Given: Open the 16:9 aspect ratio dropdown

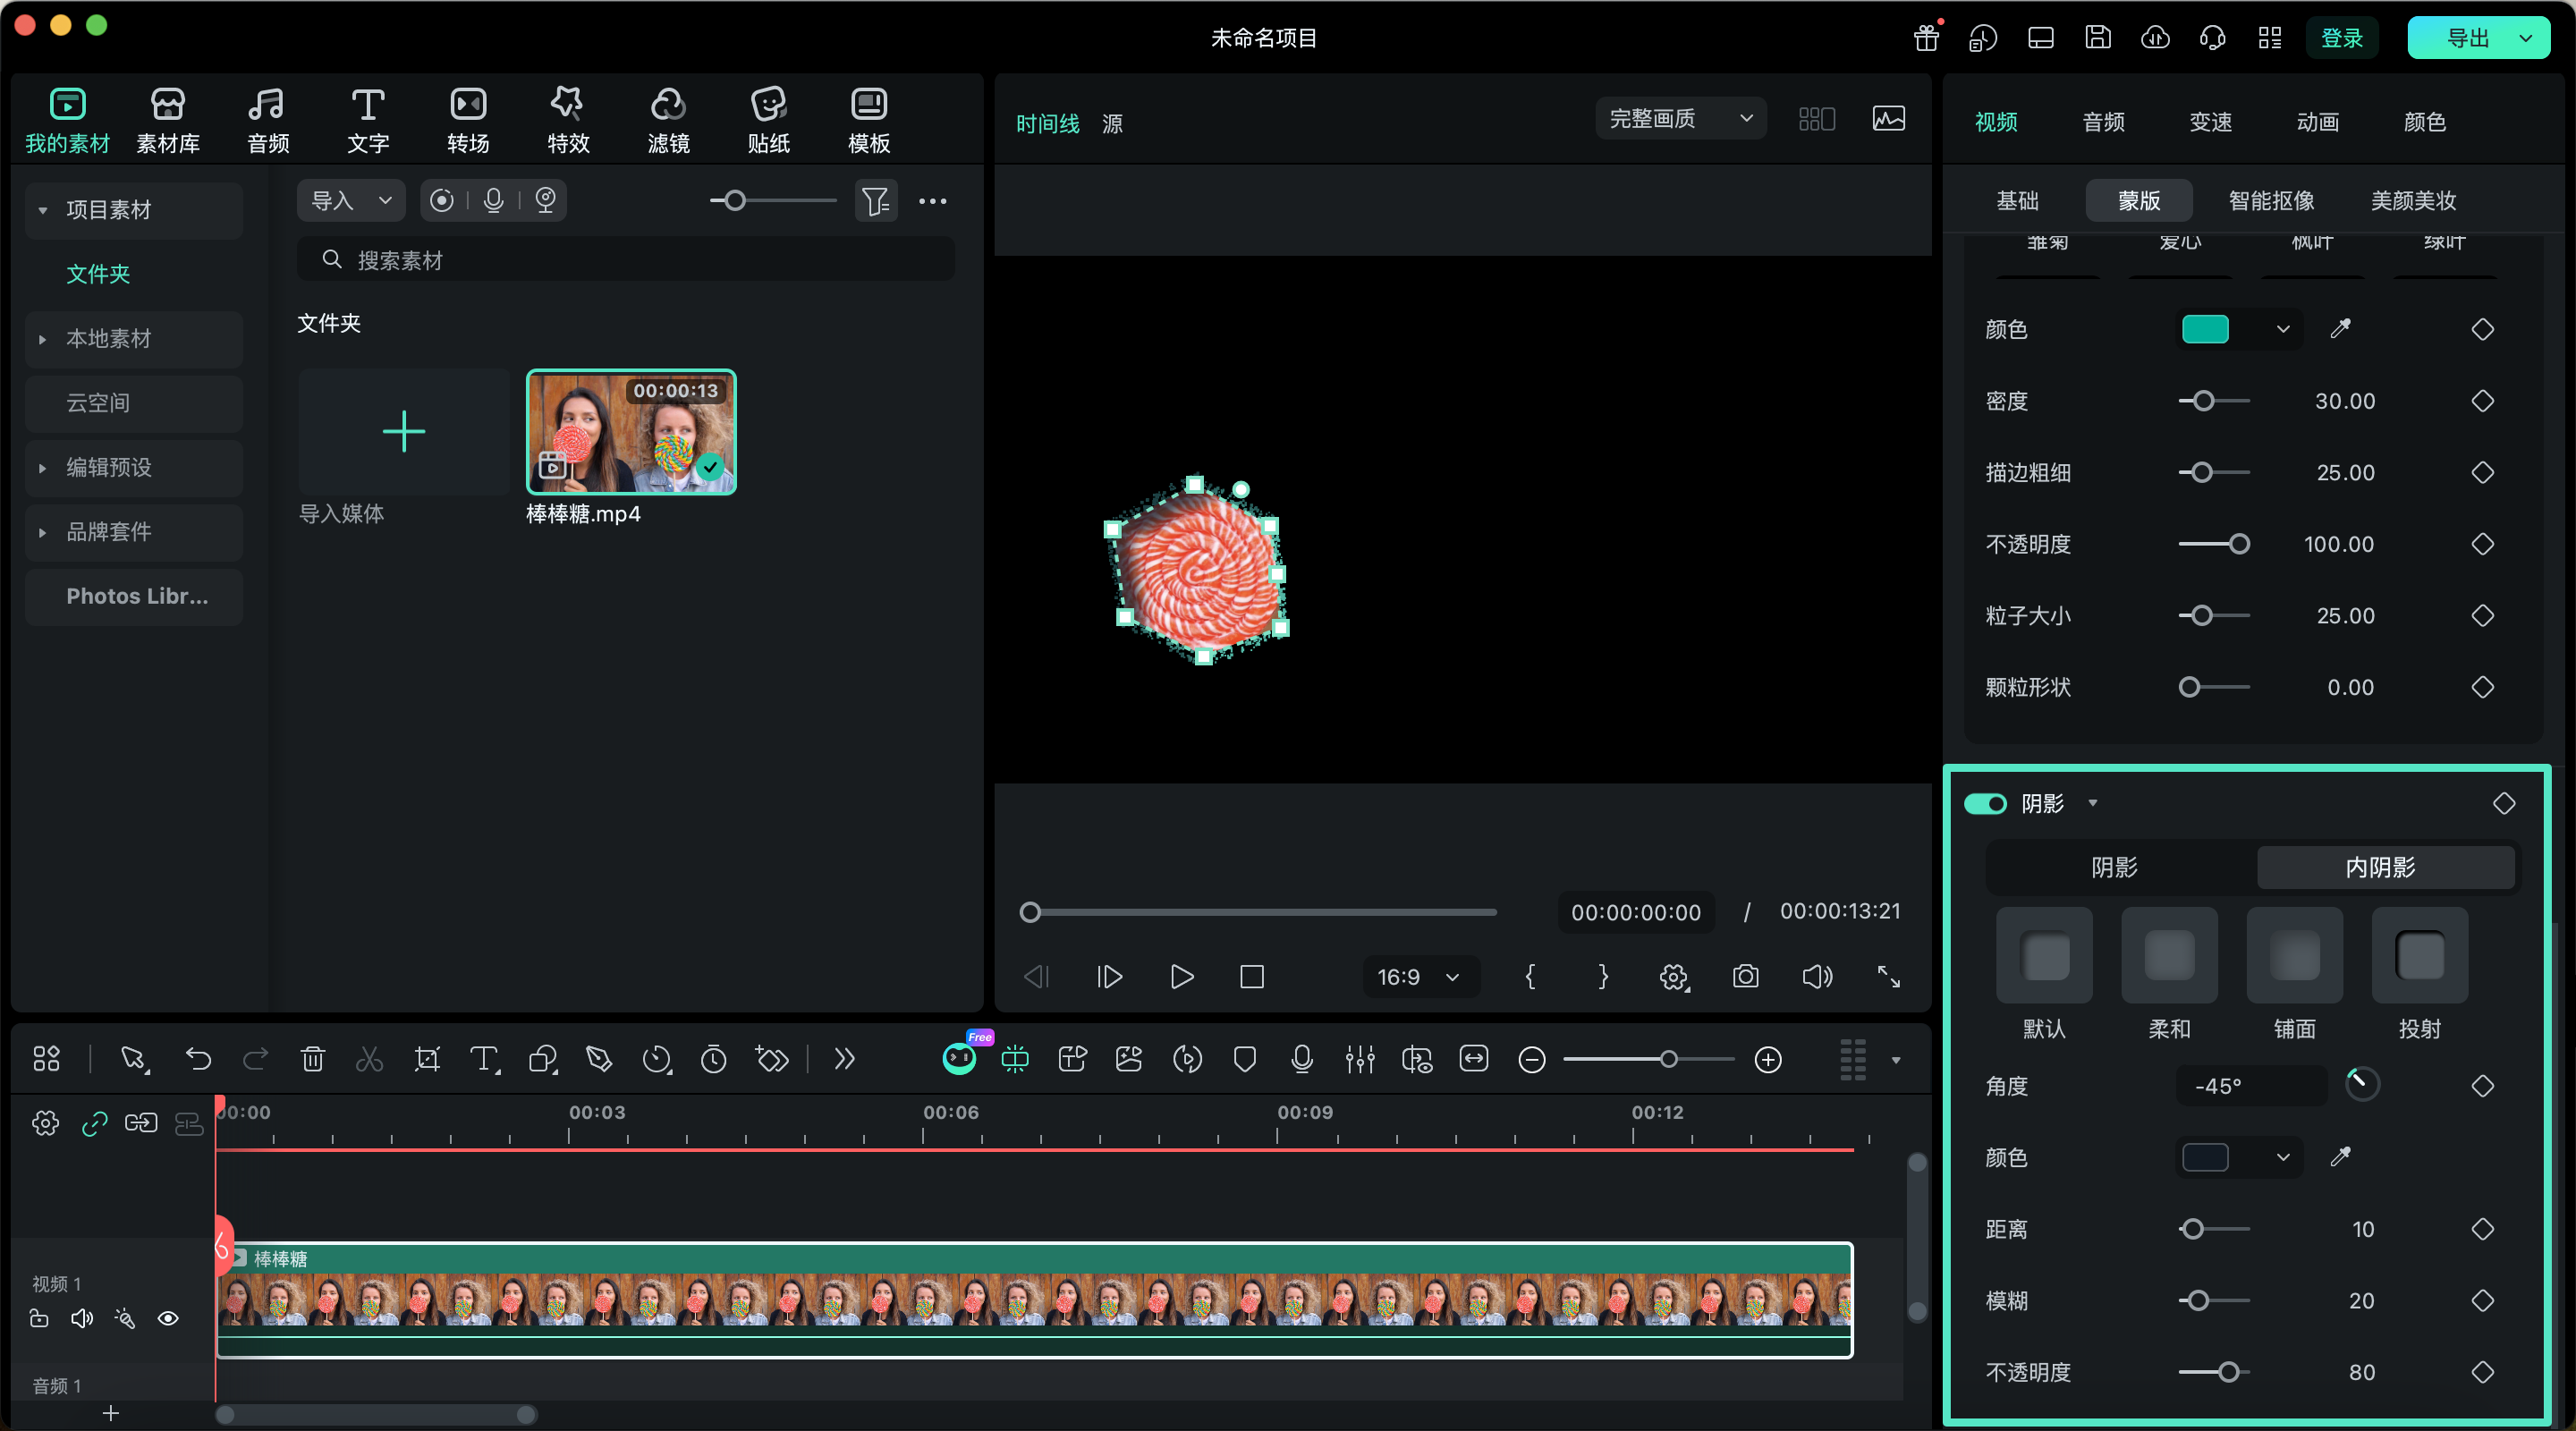Looking at the screenshot, I should [1419, 976].
